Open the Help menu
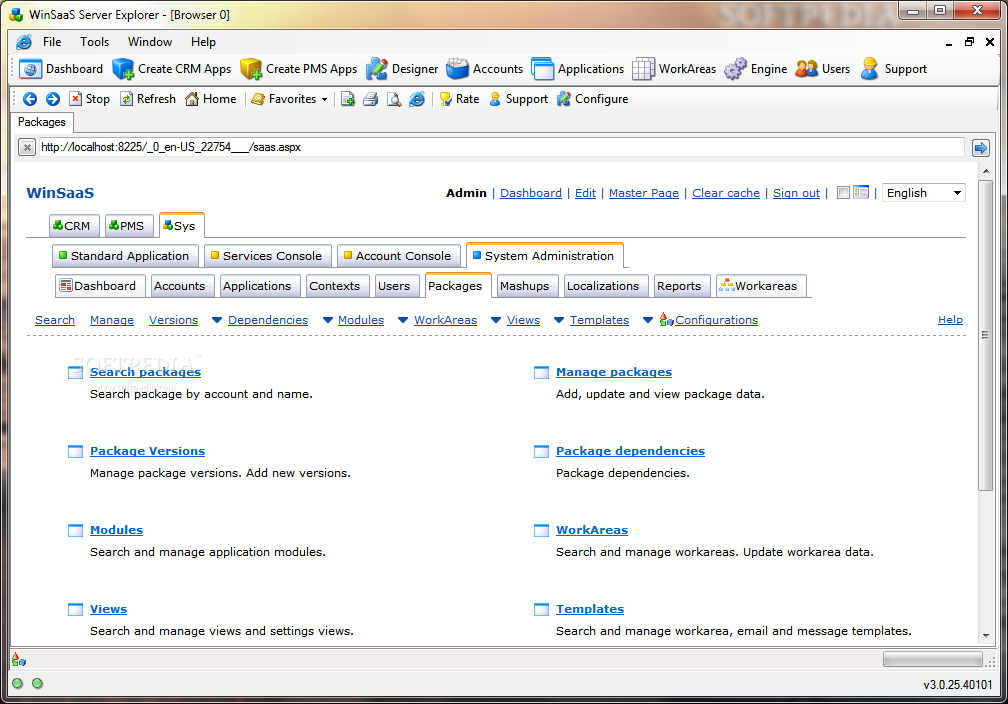Image resolution: width=1008 pixels, height=704 pixels. 203,42
